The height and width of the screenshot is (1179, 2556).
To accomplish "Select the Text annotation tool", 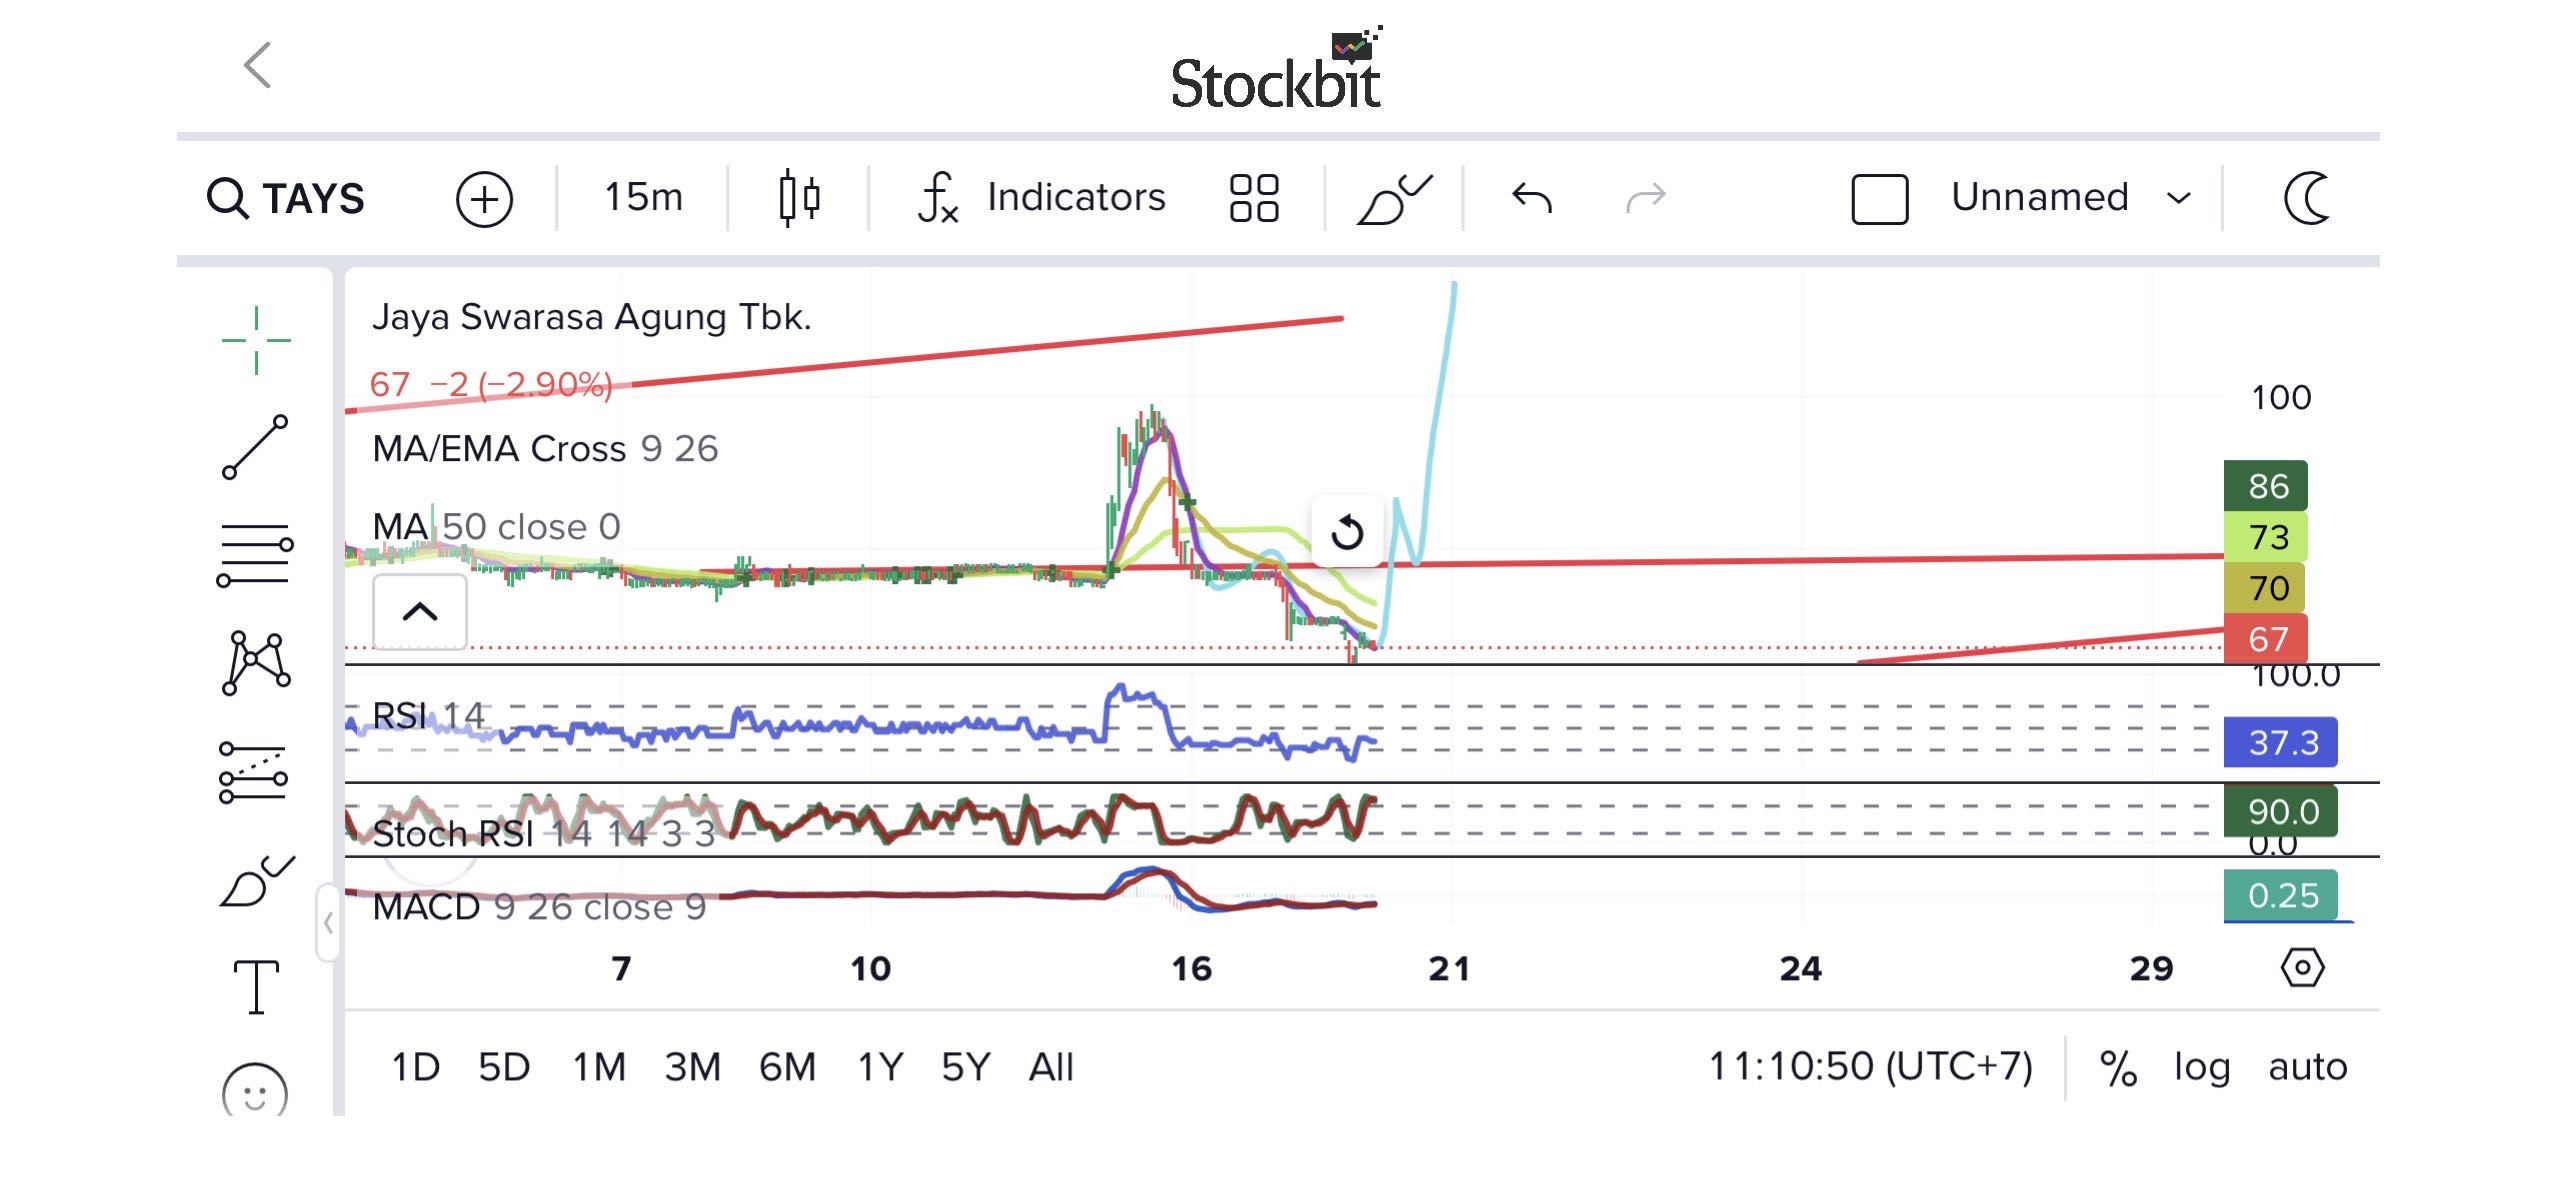I will (x=256, y=987).
